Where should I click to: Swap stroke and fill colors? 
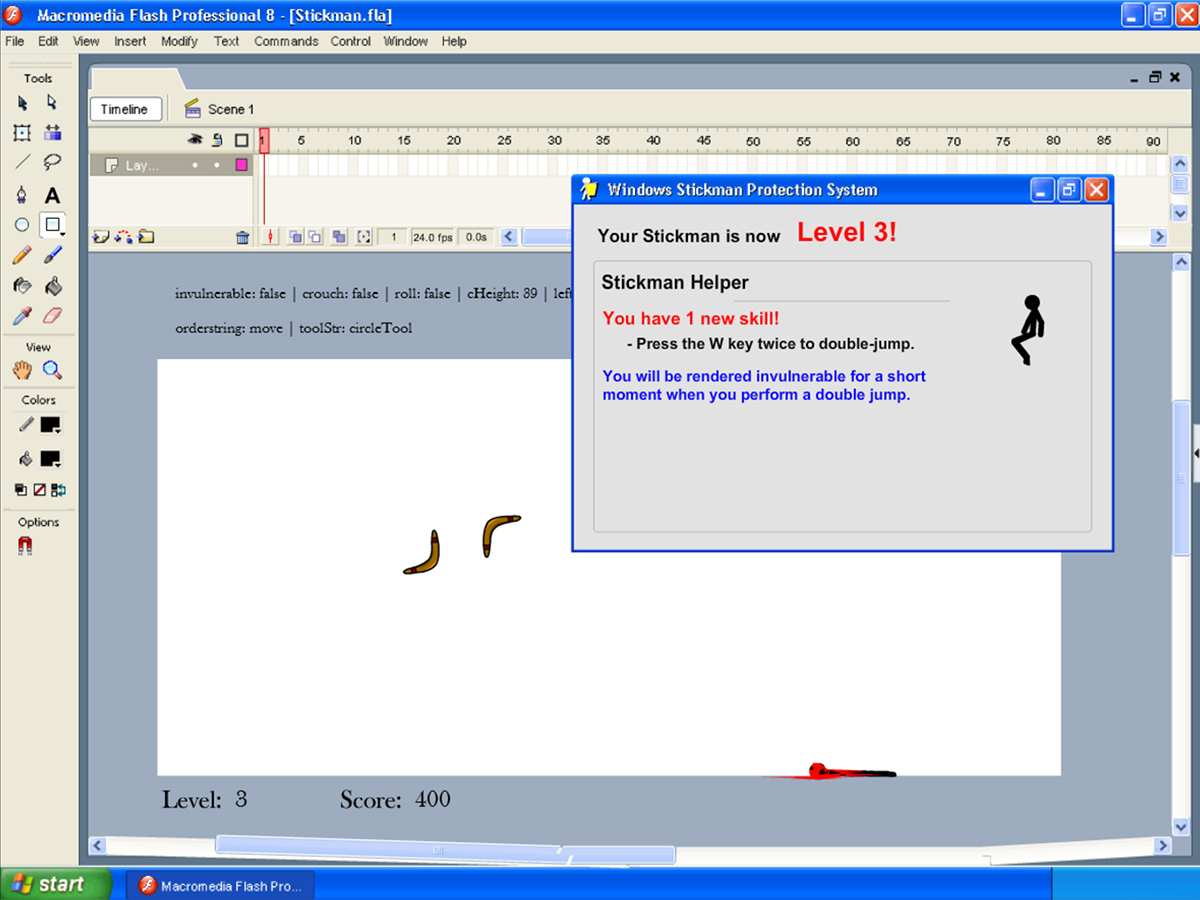pos(59,490)
